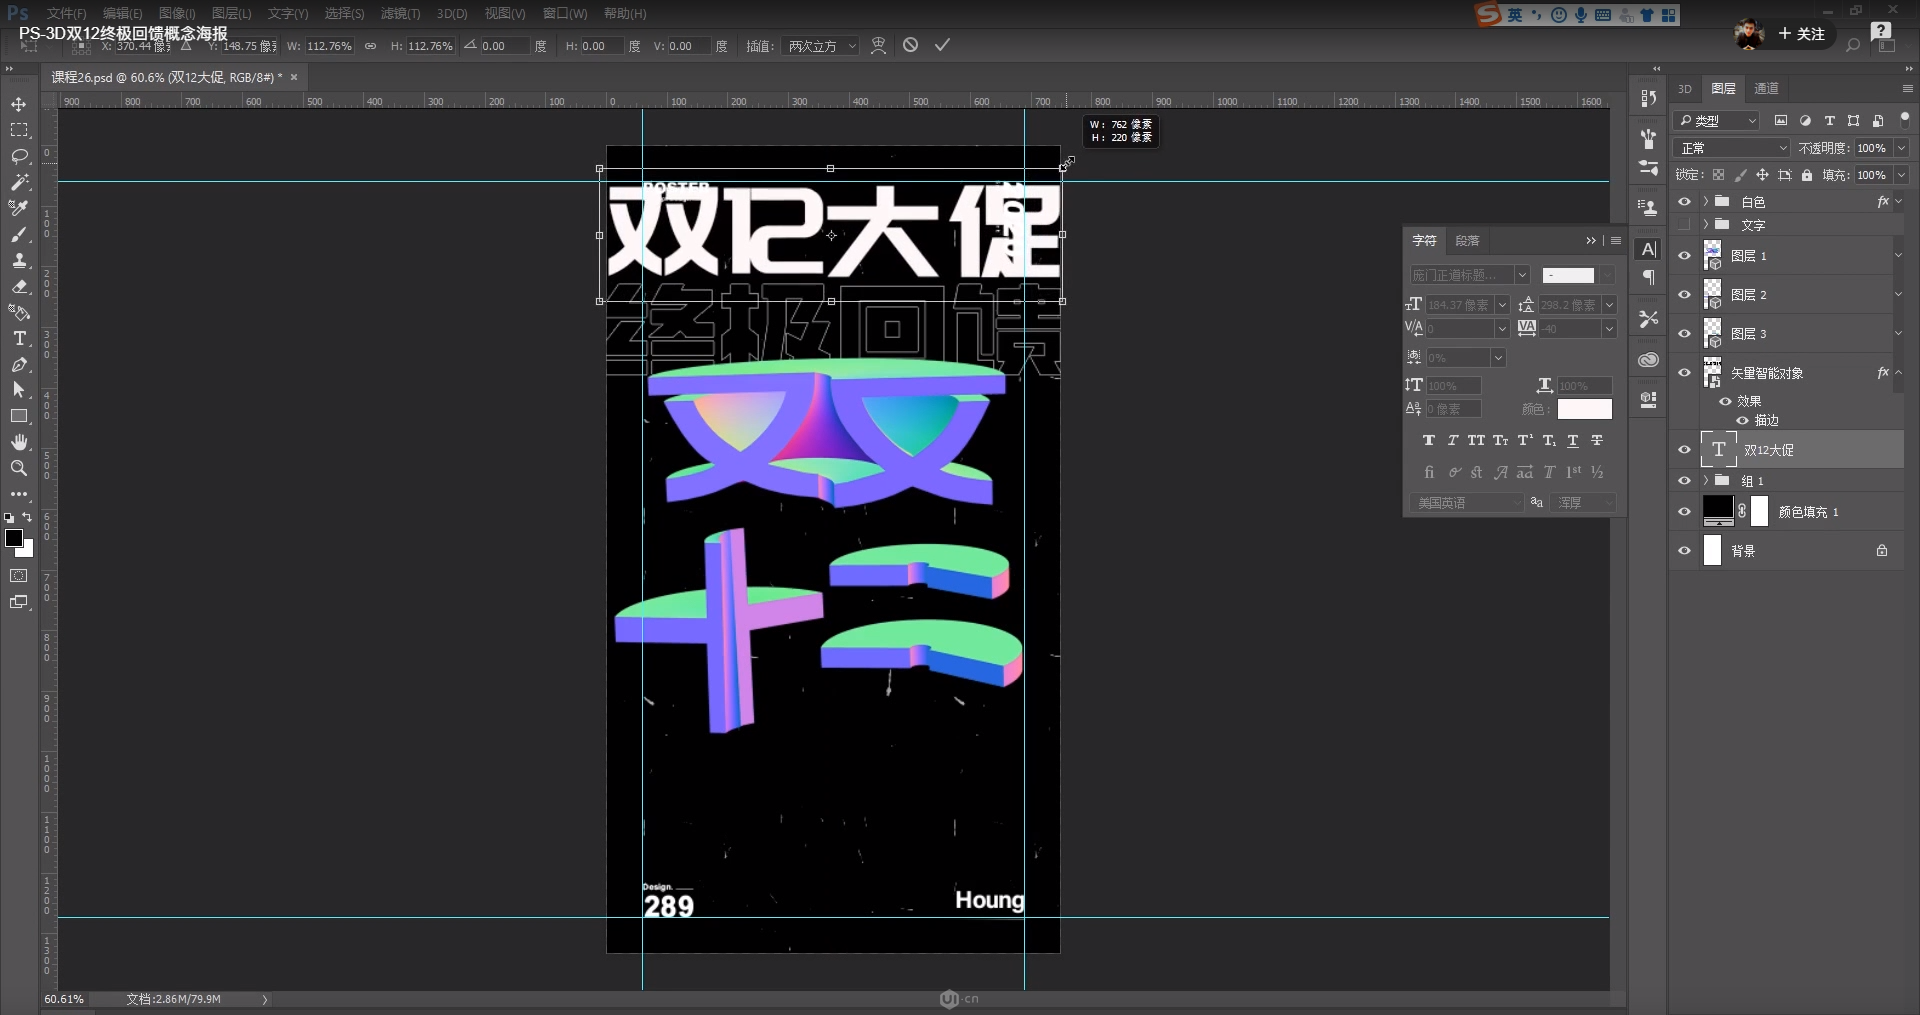This screenshot has width=1920, height=1015.
Task: Click the foreground color swatch
Action: pyautogui.click(x=14, y=538)
